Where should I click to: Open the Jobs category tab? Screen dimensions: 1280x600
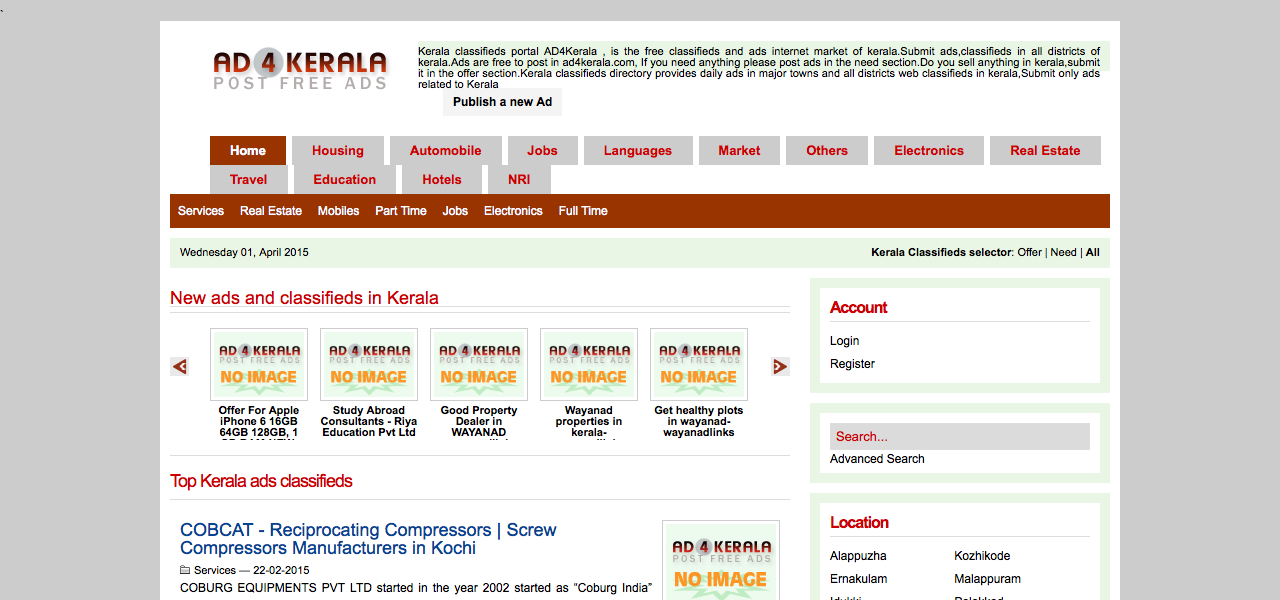click(543, 151)
